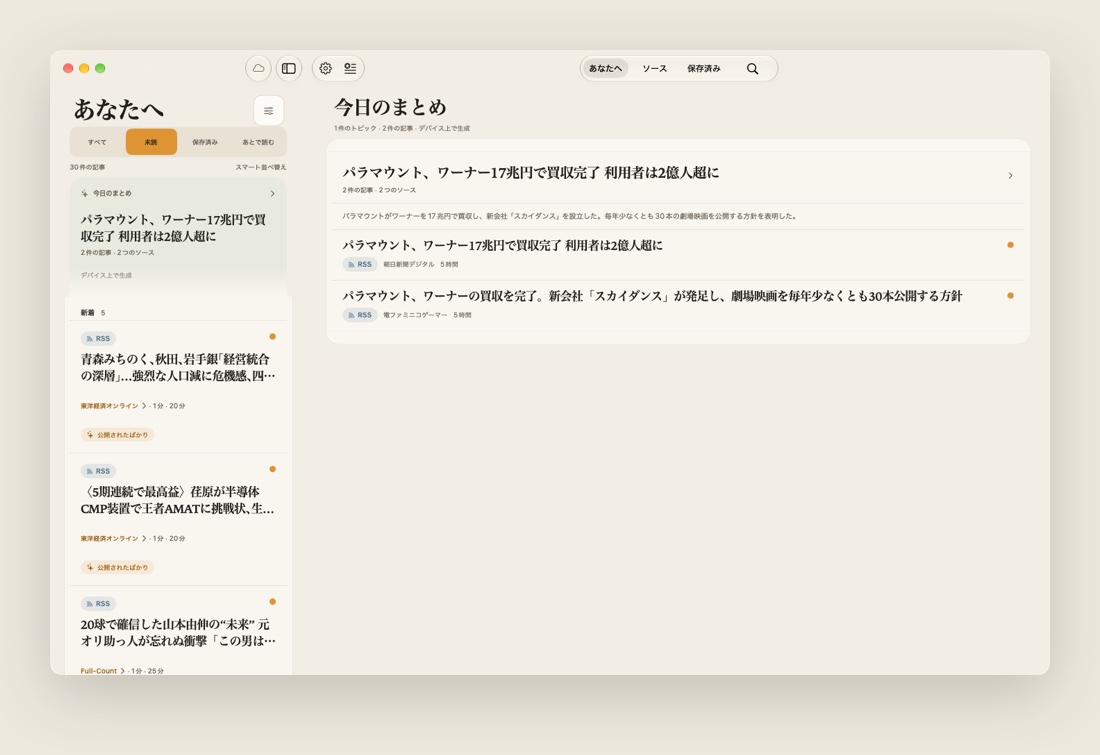Screen dimensions: 1100x755
Task: Select the すべて filter segment
Action: point(98,142)
